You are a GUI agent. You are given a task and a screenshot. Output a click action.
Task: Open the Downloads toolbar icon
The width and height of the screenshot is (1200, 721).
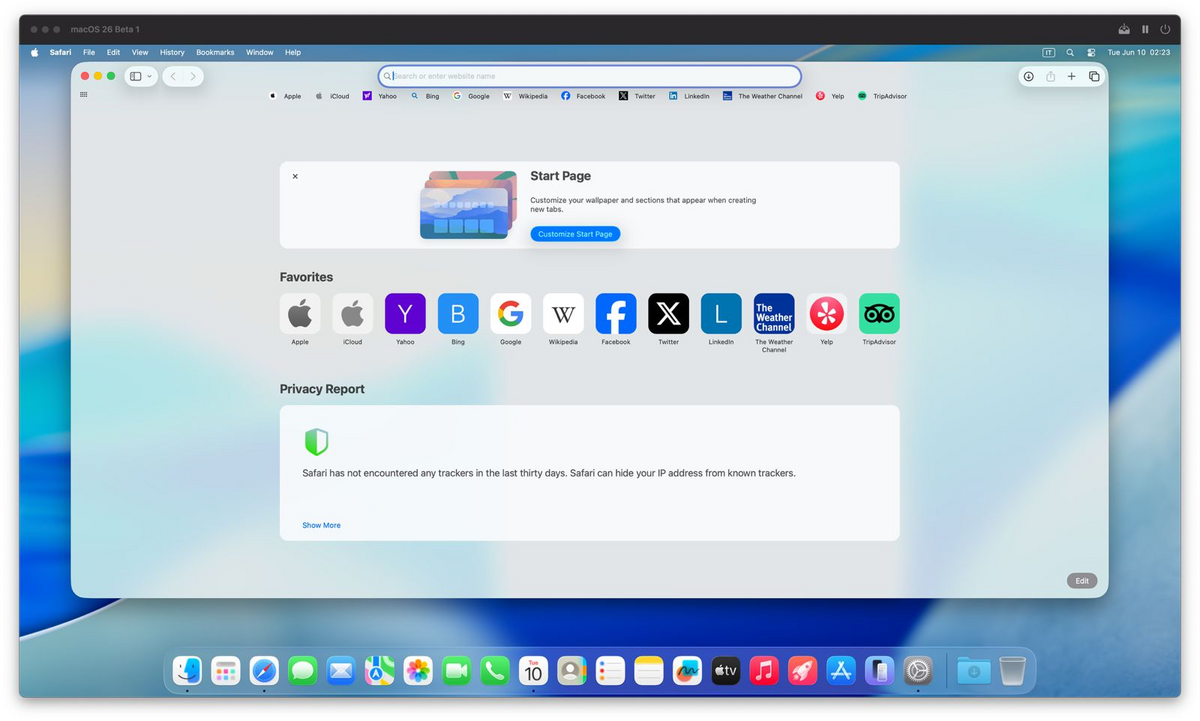point(1028,76)
